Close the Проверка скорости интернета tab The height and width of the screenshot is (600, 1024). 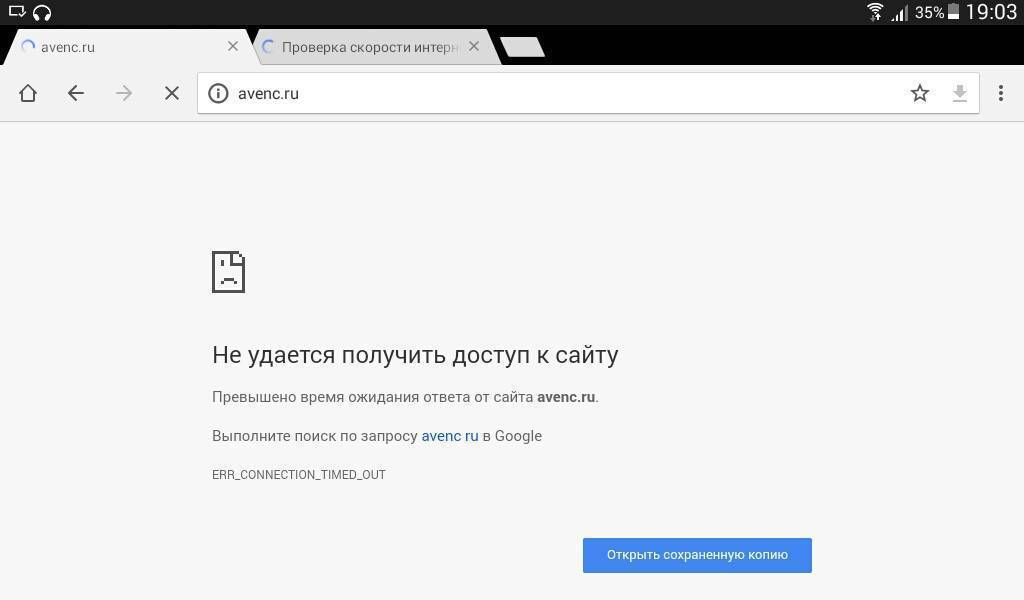(474, 46)
